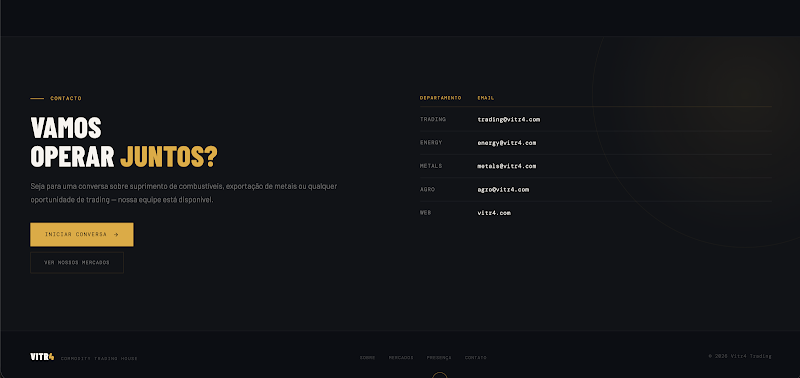Click the VITR4 logo in footer
Viewport: 800px width, 378px height.
[42, 357]
